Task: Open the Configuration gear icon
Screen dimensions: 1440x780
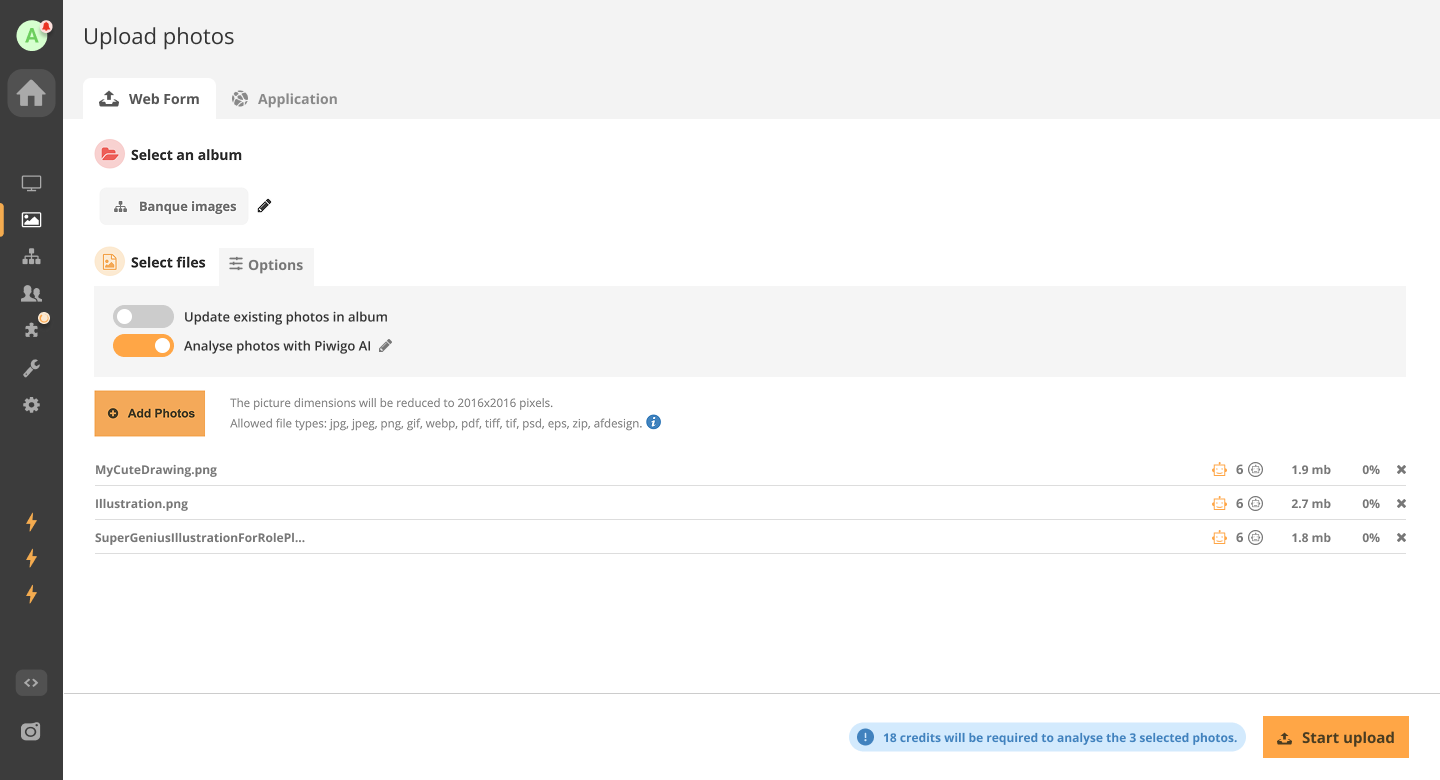Action: click(31, 405)
